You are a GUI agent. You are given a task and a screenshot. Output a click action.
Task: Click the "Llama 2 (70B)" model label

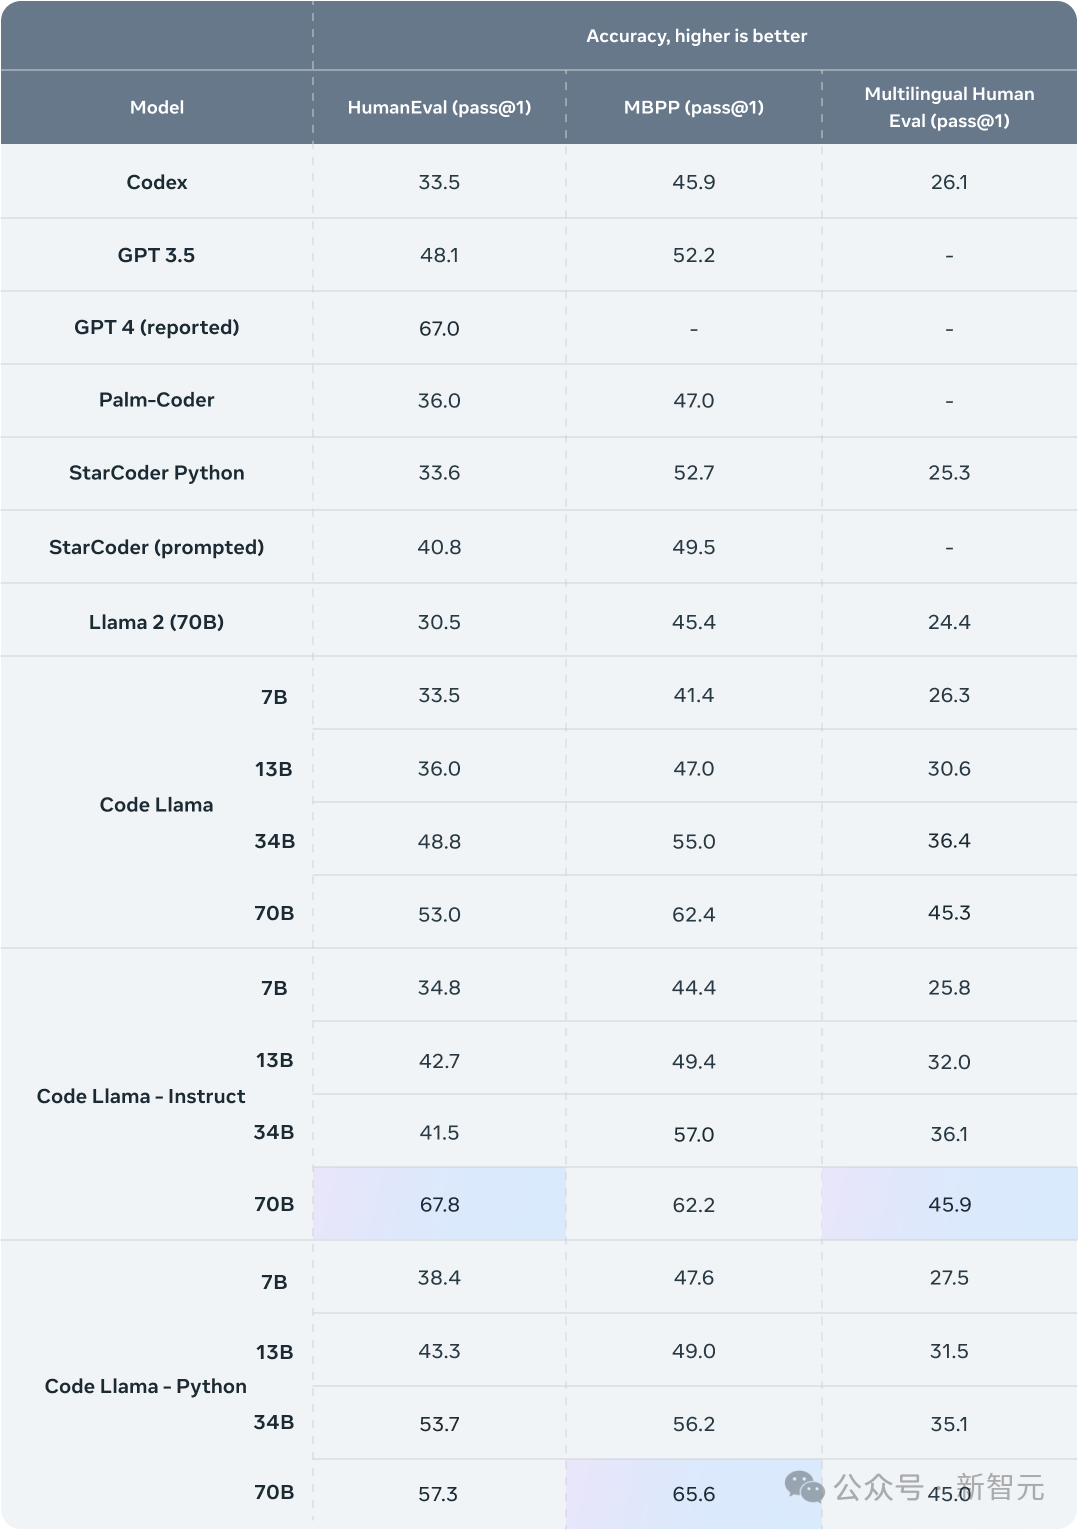[157, 622]
